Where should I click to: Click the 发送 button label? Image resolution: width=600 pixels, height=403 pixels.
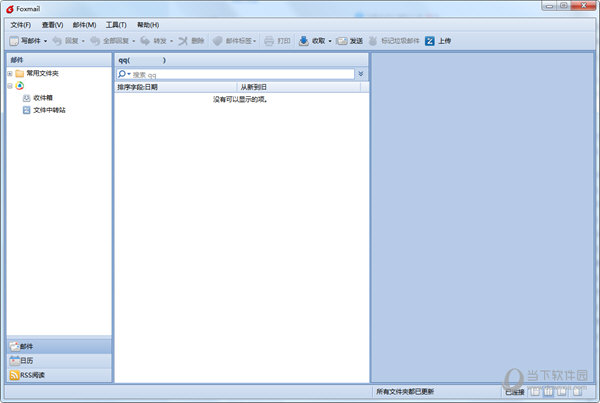point(356,41)
